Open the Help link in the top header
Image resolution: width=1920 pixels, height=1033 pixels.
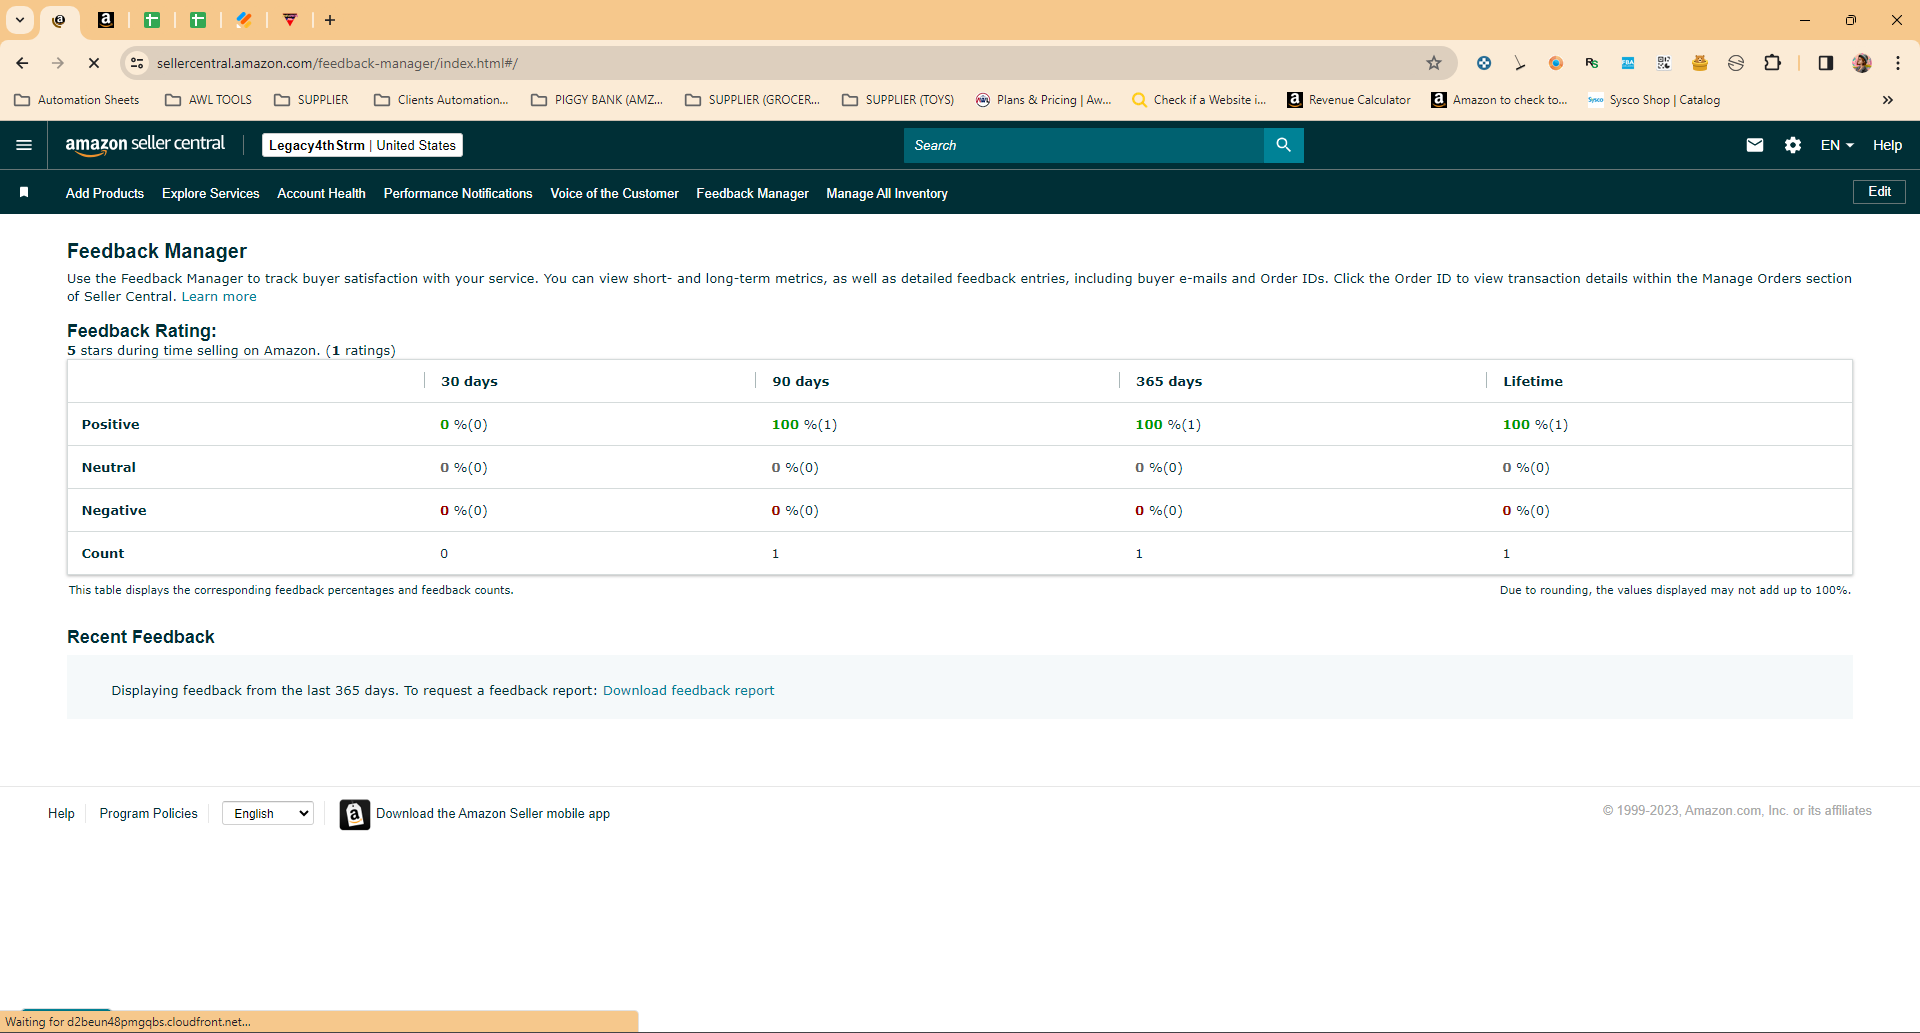pos(1887,145)
